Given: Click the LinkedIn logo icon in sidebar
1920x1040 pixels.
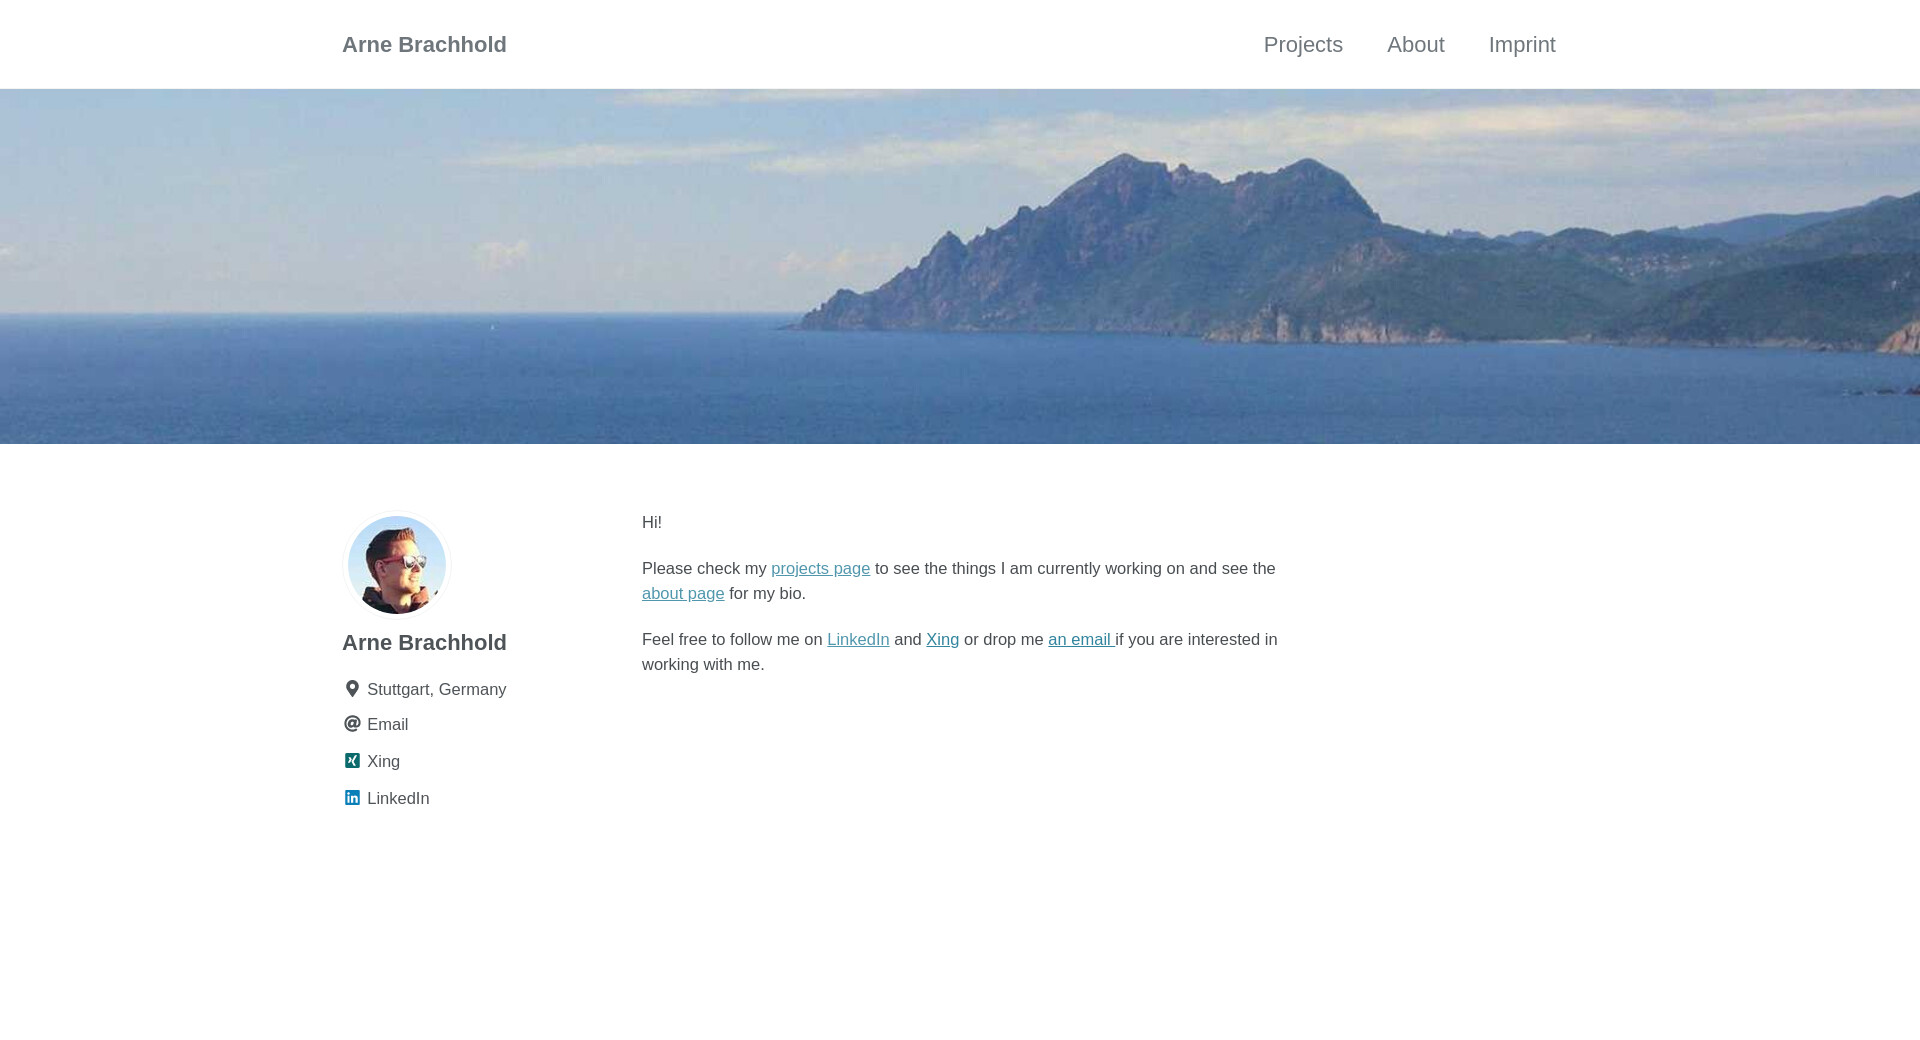Looking at the screenshot, I should (352, 798).
